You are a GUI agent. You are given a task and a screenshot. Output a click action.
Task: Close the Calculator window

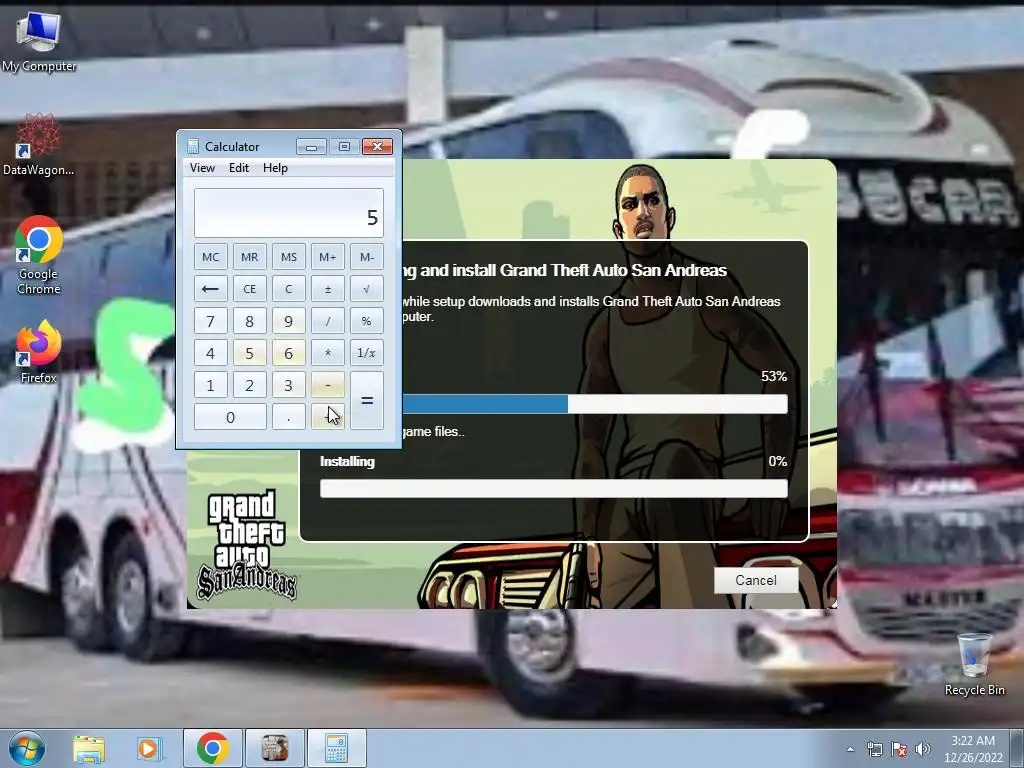pyautogui.click(x=377, y=146)
